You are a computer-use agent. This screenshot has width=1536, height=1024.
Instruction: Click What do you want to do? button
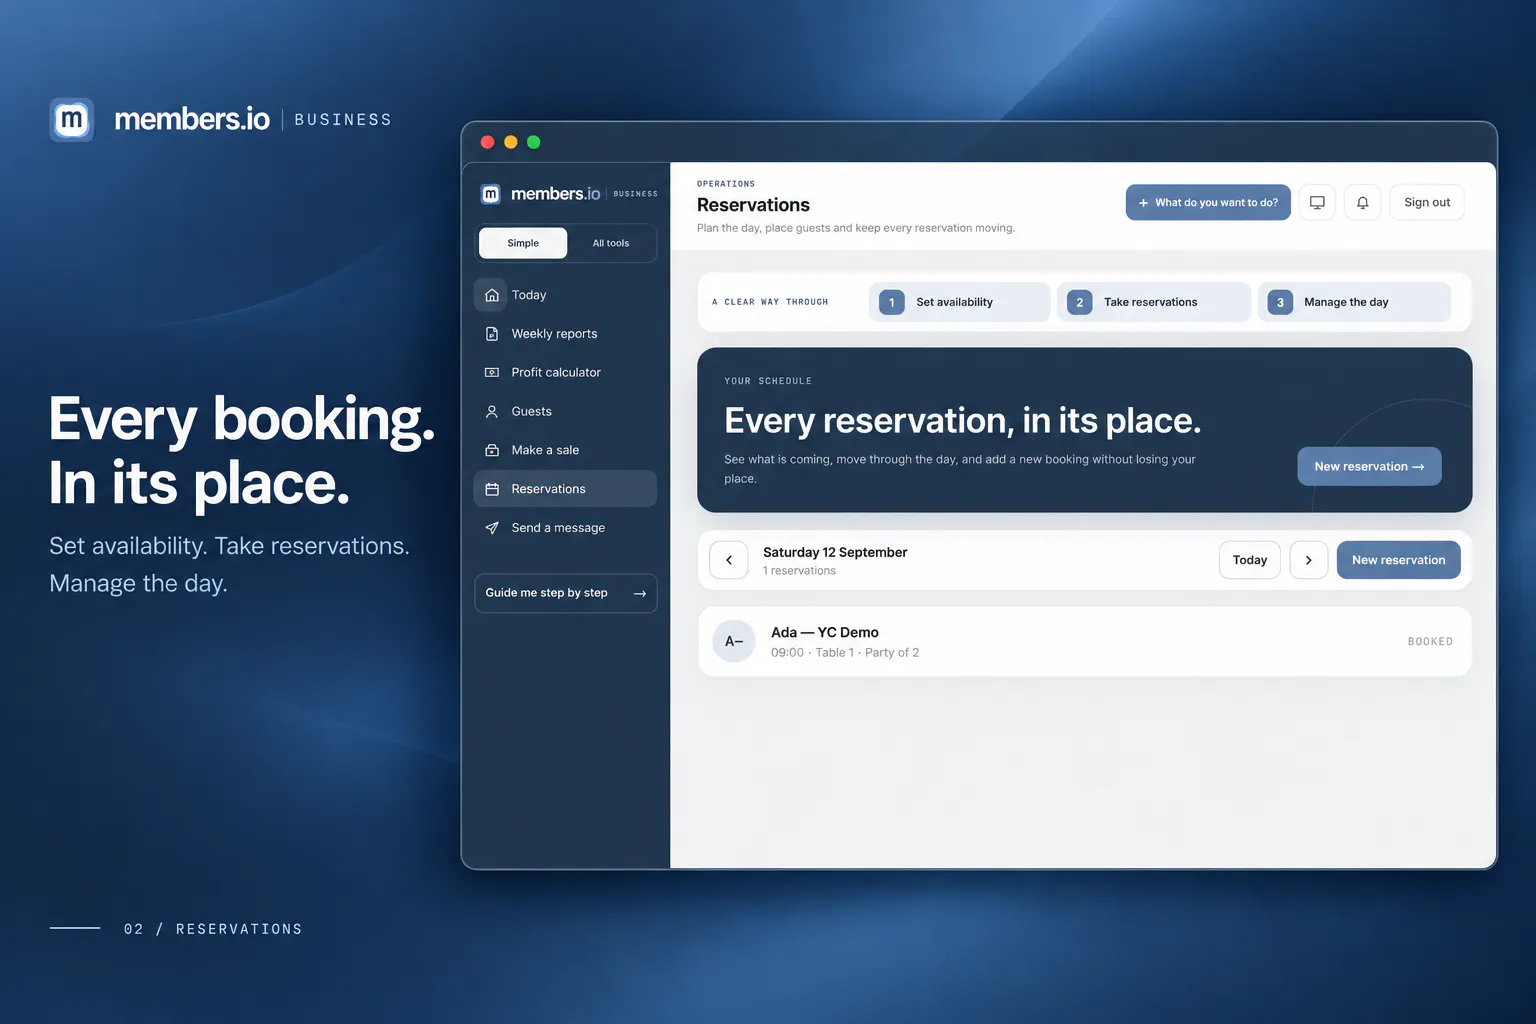pyautogui.click(x=1208, y=202)
